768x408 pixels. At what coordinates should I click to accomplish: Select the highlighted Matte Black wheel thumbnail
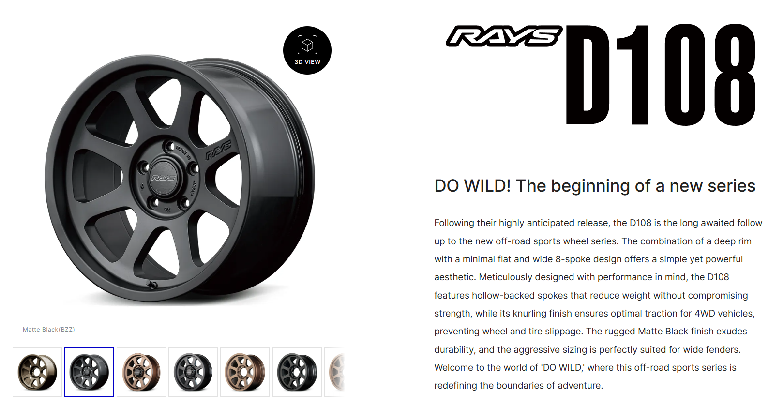click(89, 372)
